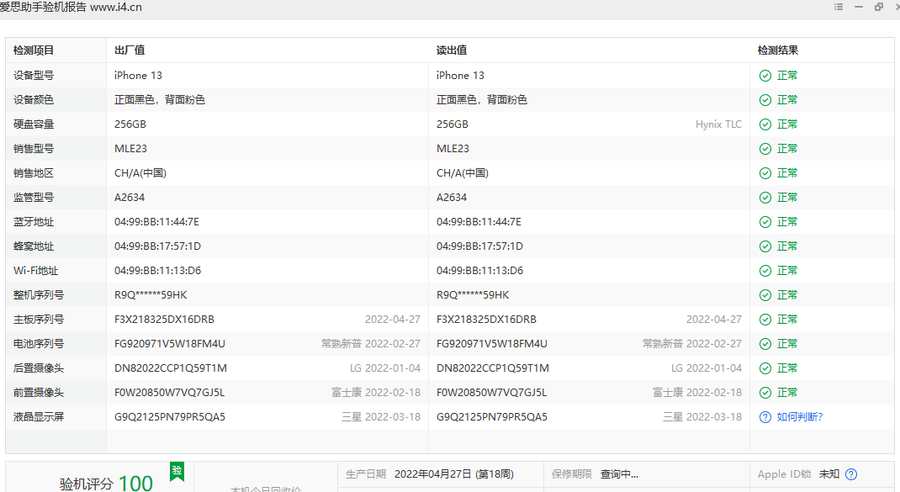Click read cellular address 04:99:BB:17:57:1D
900x492 pixels.
[480, 246]
